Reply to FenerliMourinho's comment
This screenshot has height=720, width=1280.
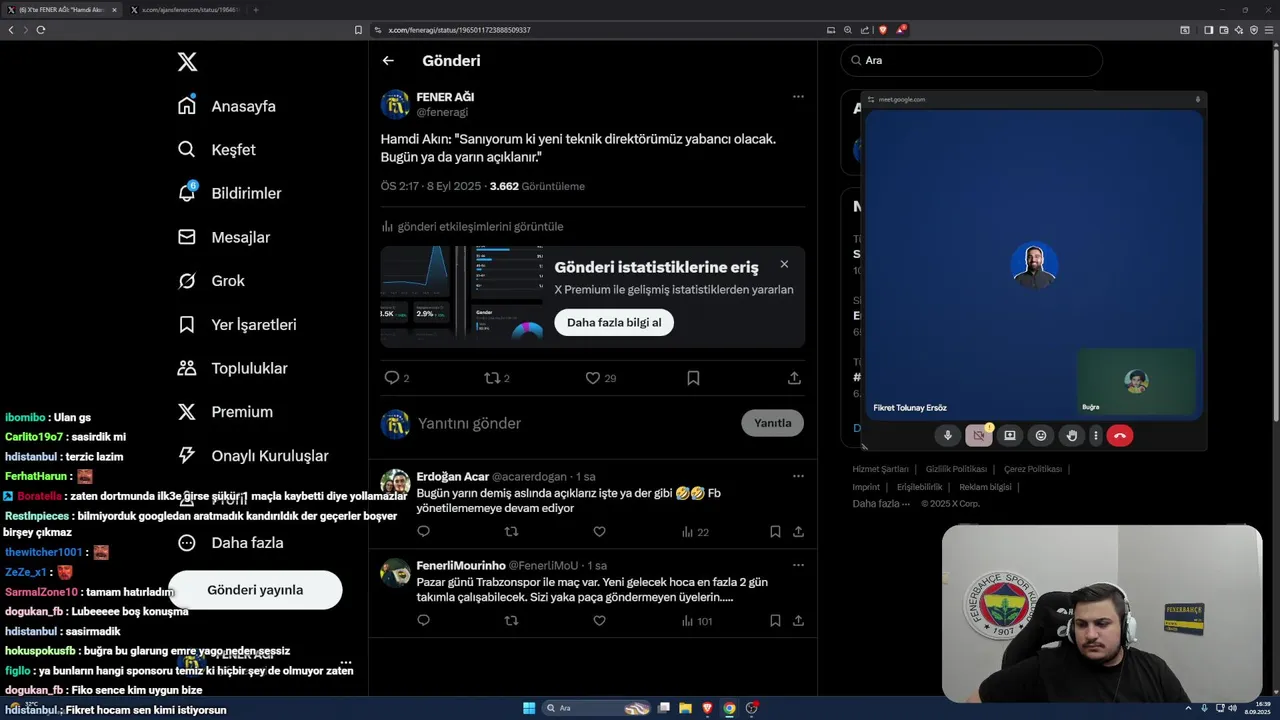[x=423, y=621]
